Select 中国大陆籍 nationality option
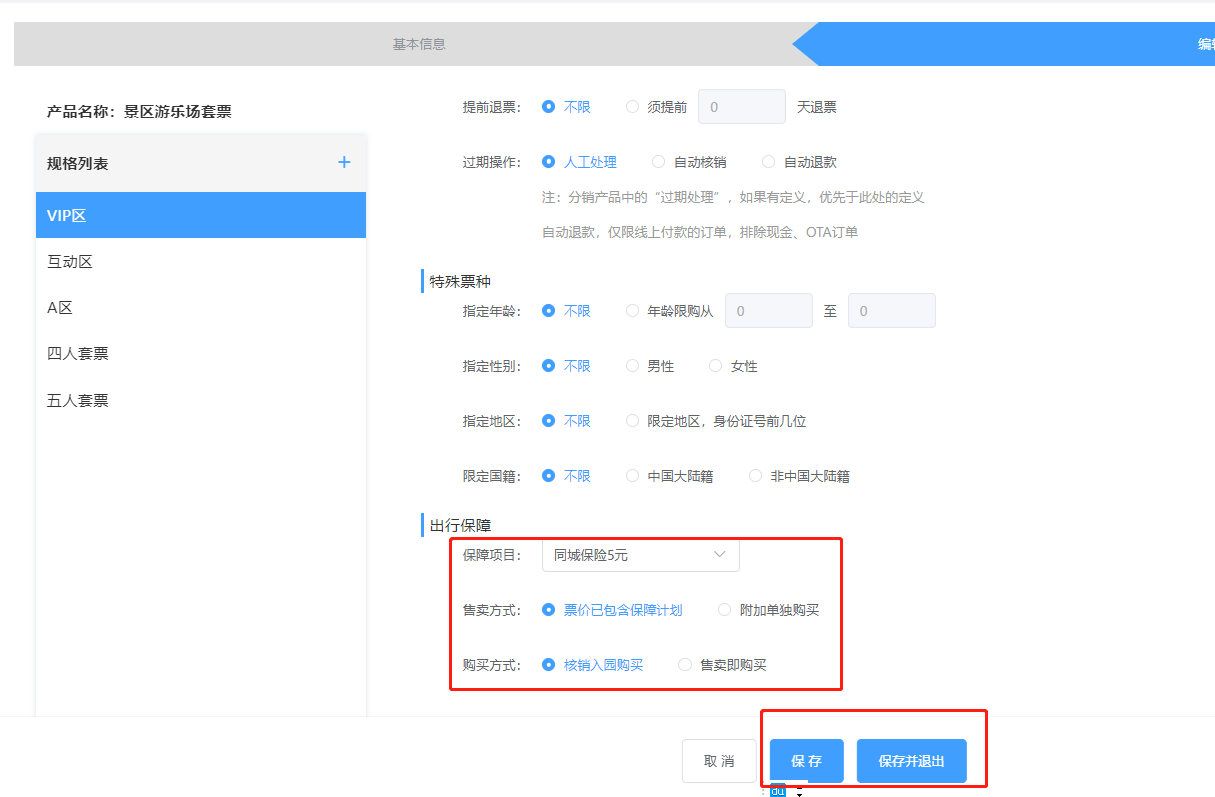The width and height of the screenshot is (1215, 797). tap(632, 476)
